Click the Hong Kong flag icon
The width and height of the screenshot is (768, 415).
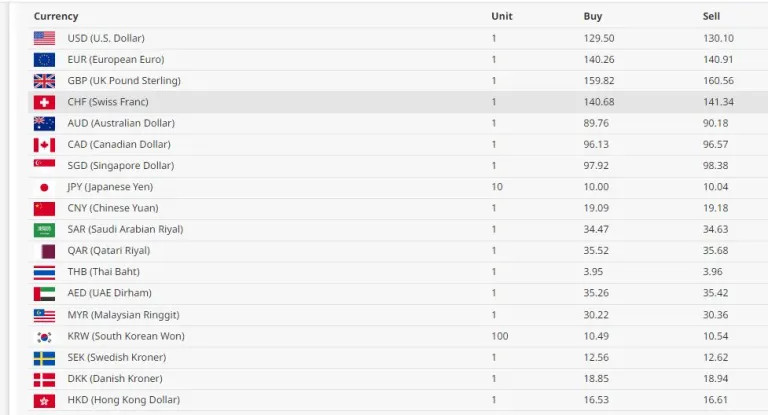(44, 401)
